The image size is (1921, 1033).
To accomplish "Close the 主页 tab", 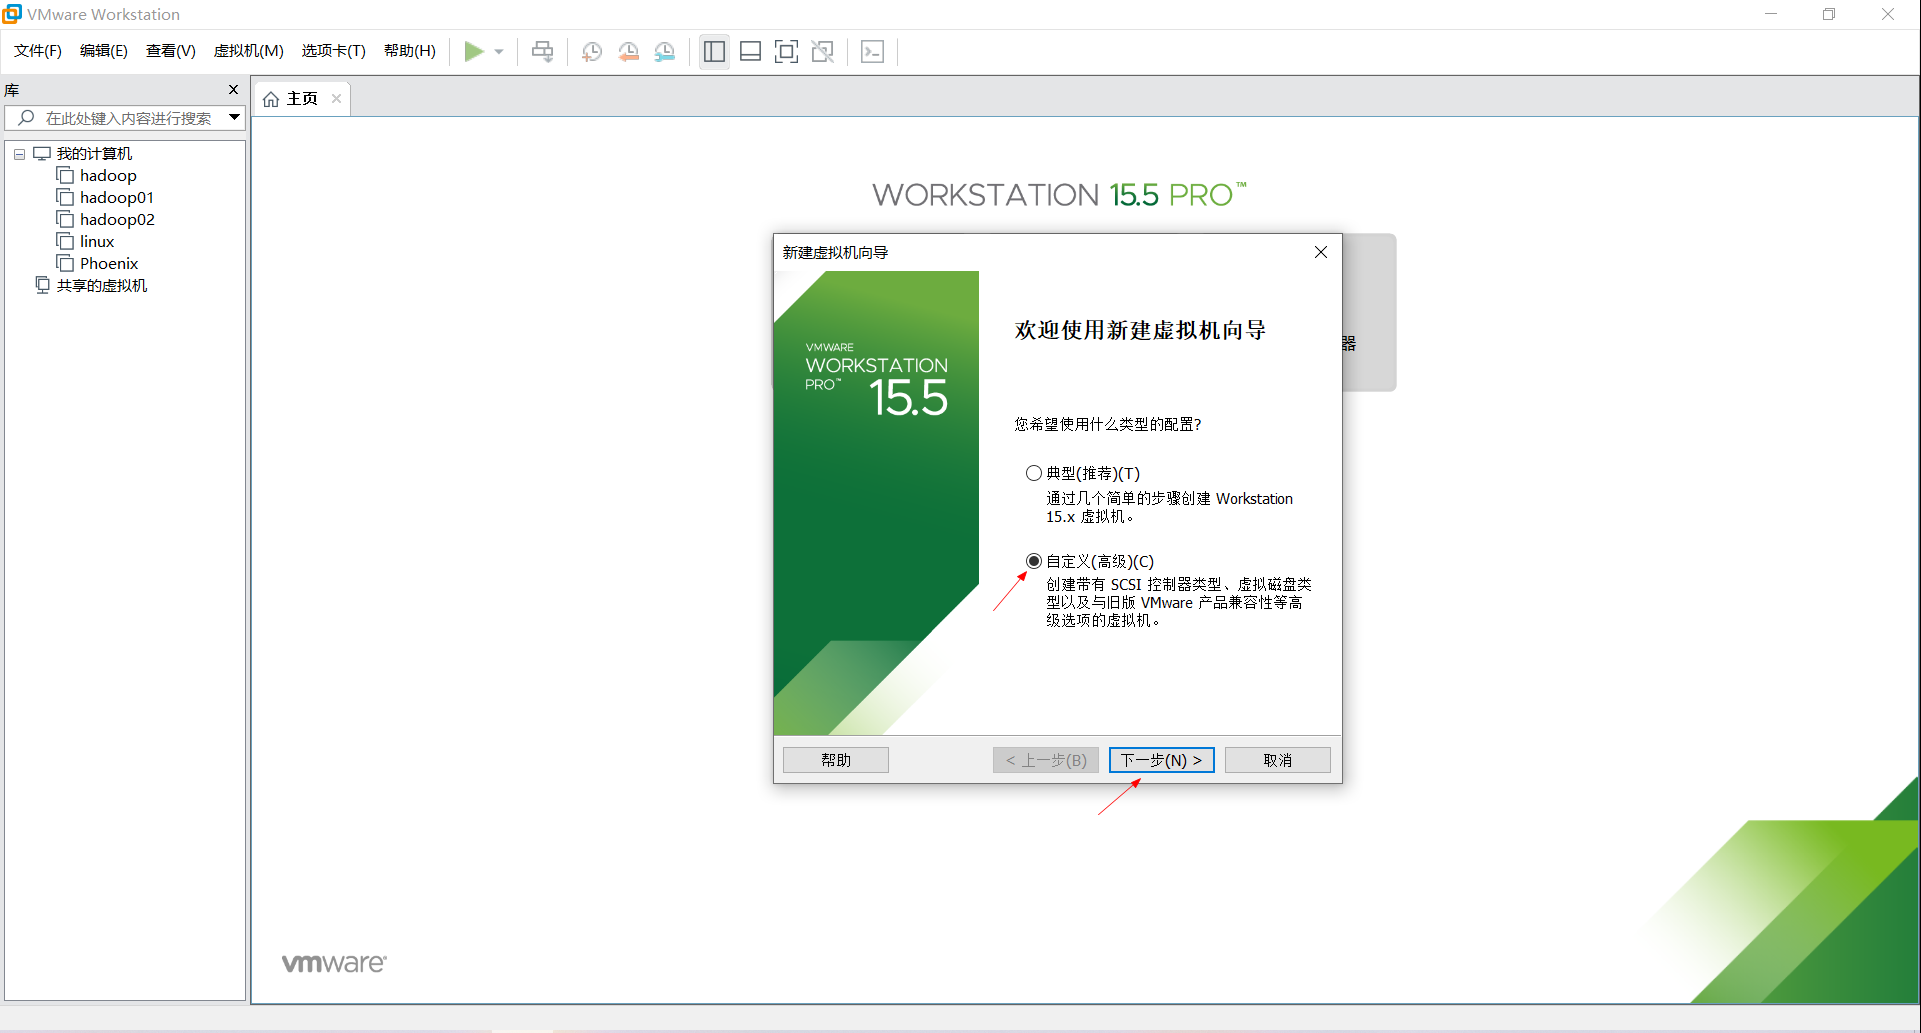I will 337,98.
